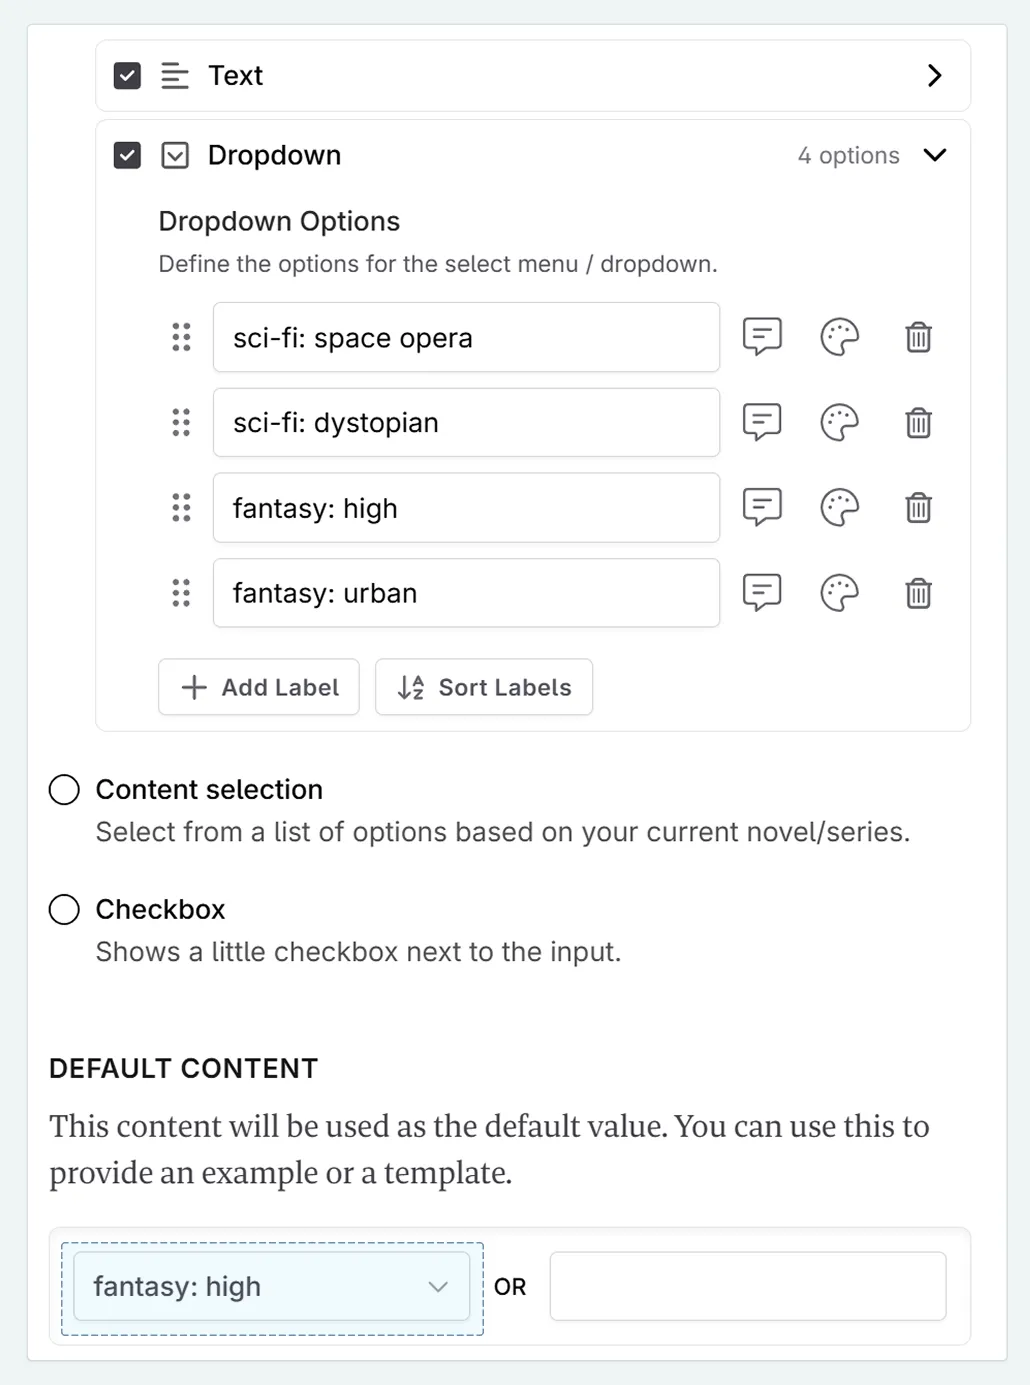Click the drag handle of "sci-fi: space opera"
The height and width of the screenshot is (1385, 1030).
(x=181, y=337)
